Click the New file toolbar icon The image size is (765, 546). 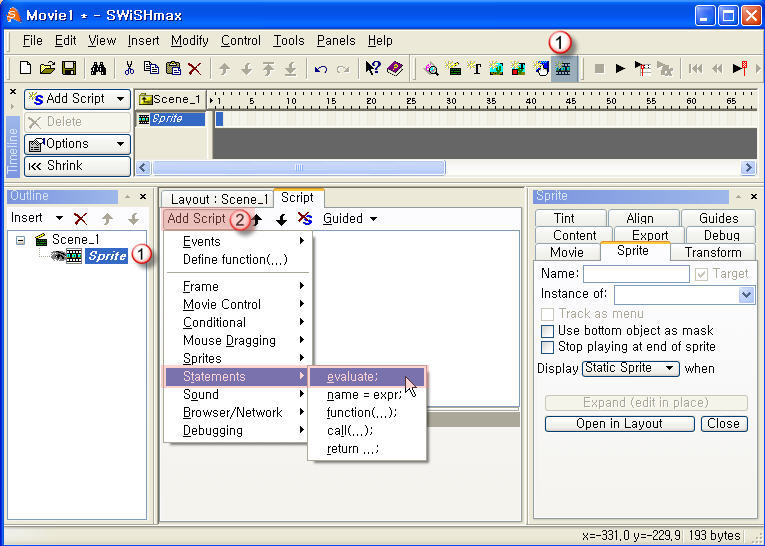point(25,68)
